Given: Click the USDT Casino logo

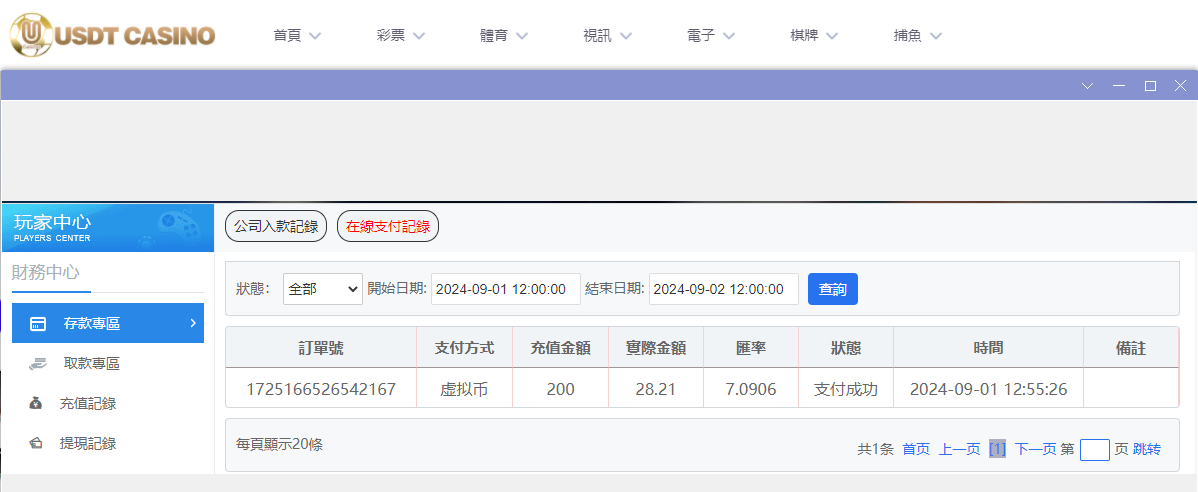Looking at the screenshot, I should tap(112, 35).
